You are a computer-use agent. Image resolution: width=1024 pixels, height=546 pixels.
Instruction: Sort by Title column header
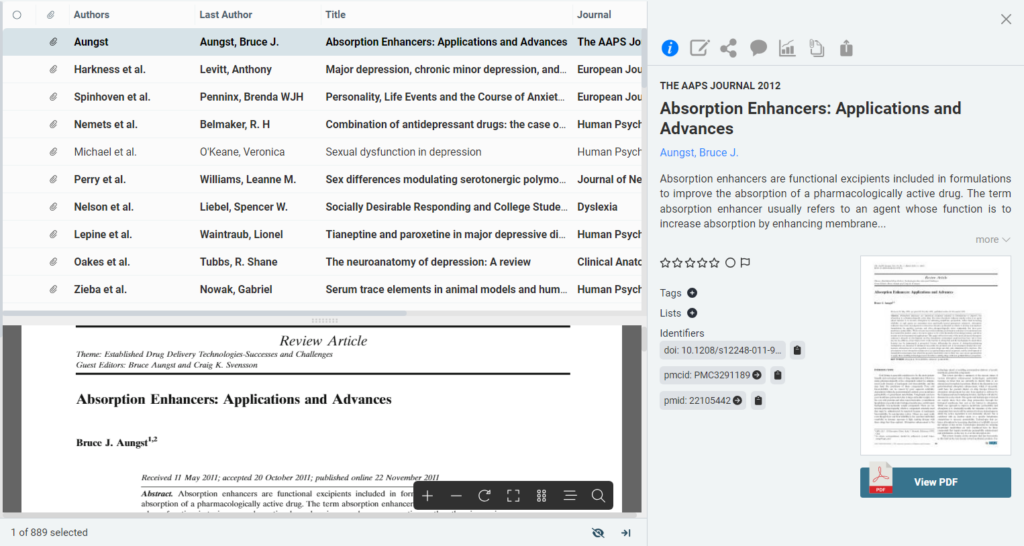point(336,14)
